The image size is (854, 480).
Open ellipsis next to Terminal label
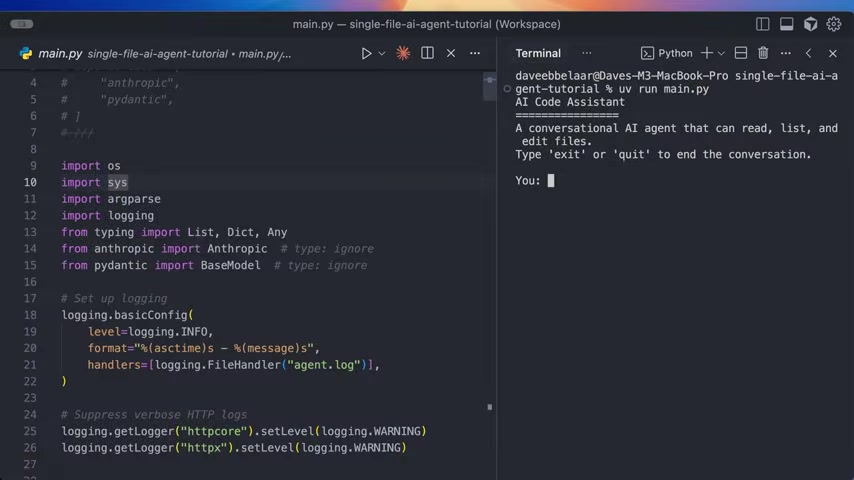[x=587, y=53]
